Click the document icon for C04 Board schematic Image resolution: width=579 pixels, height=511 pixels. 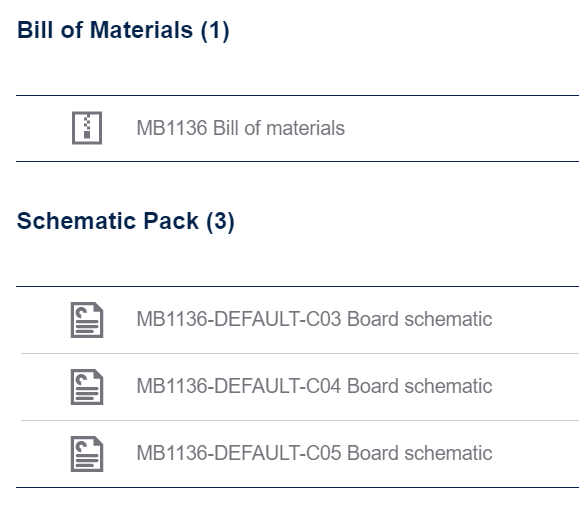[87, 387]
